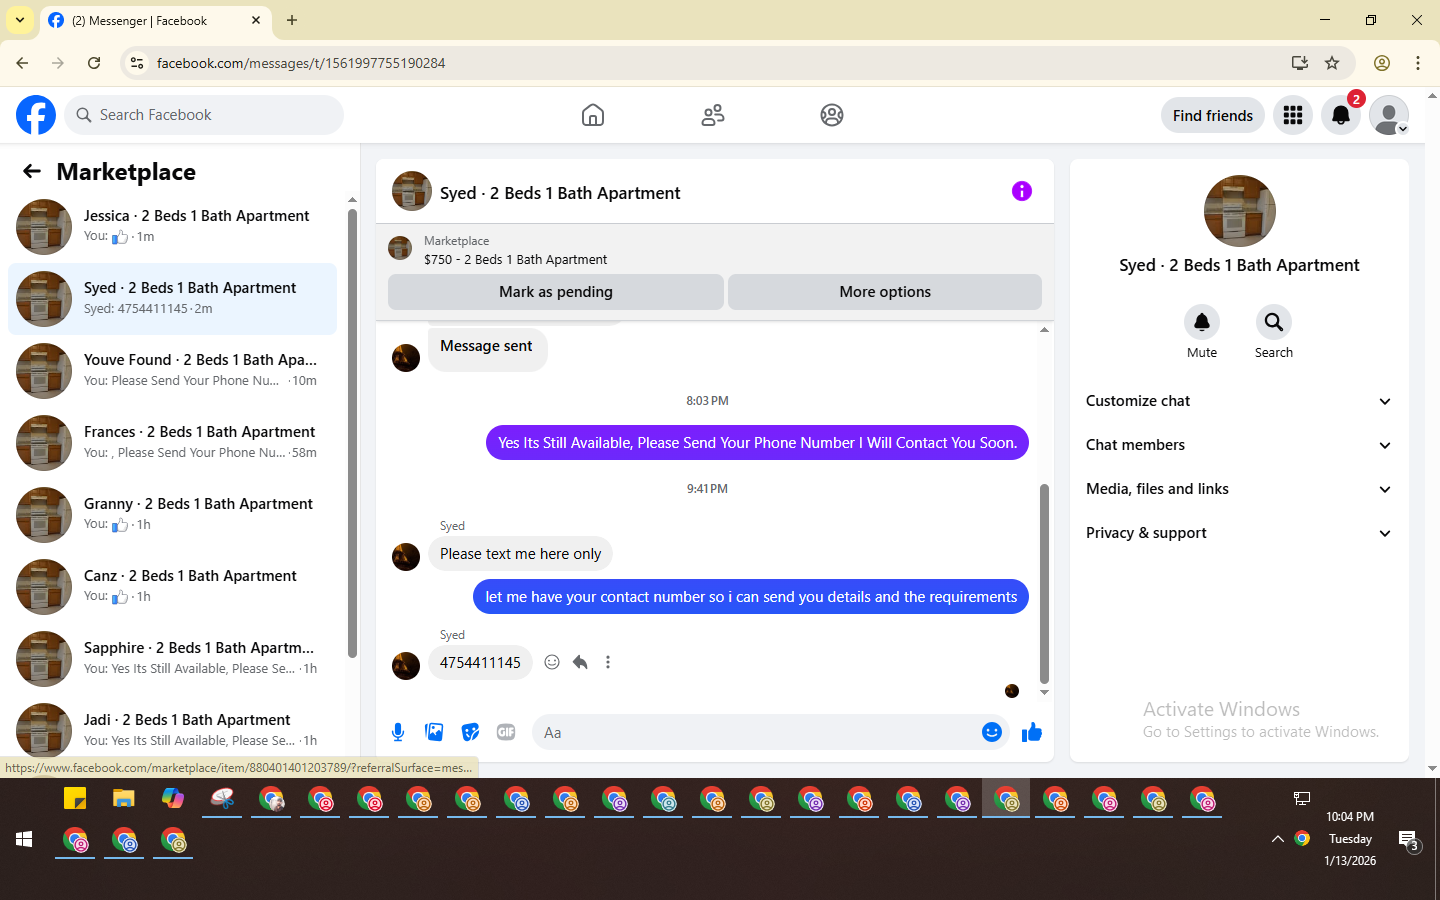The width and height of the screenshot is (1440, 900).
Task: Click the voice clip microphone icon
Action: pyautogui.click(x=398, y=732)
